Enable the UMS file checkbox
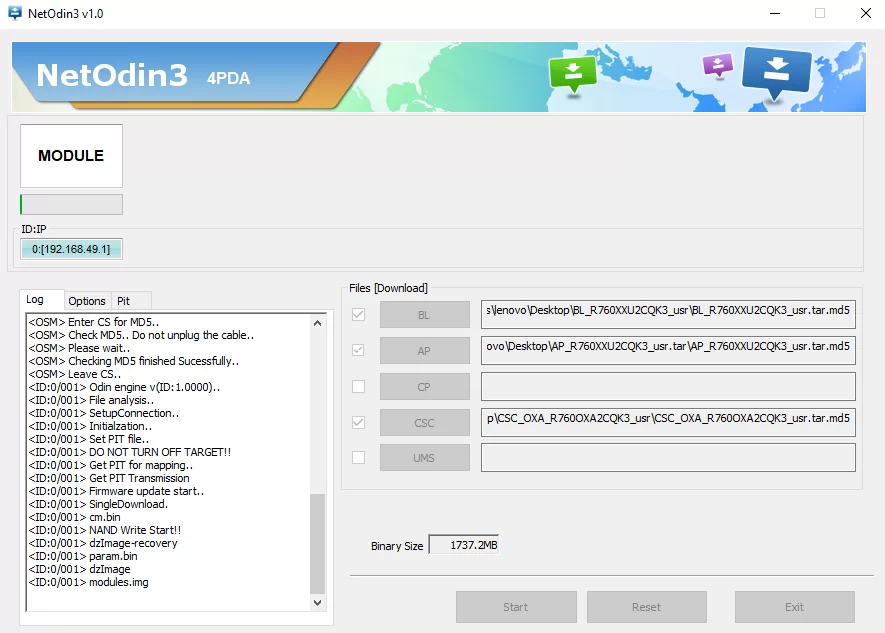This screenshot has width=885, height=633. (359, 458)
